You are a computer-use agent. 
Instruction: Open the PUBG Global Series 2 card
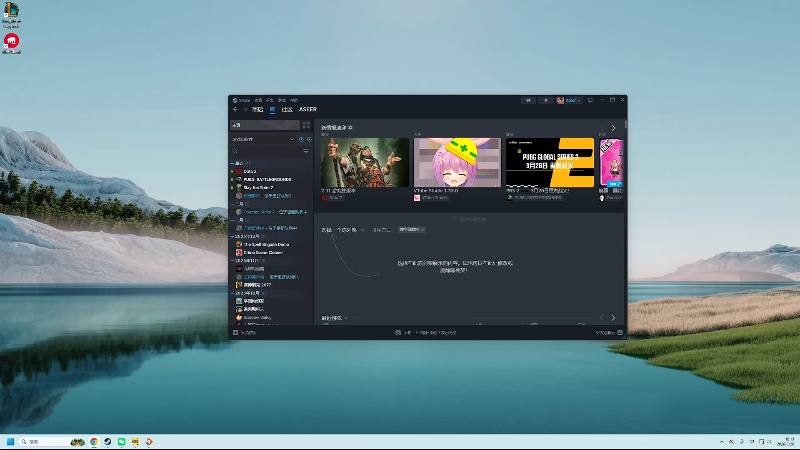click(549, 162)
